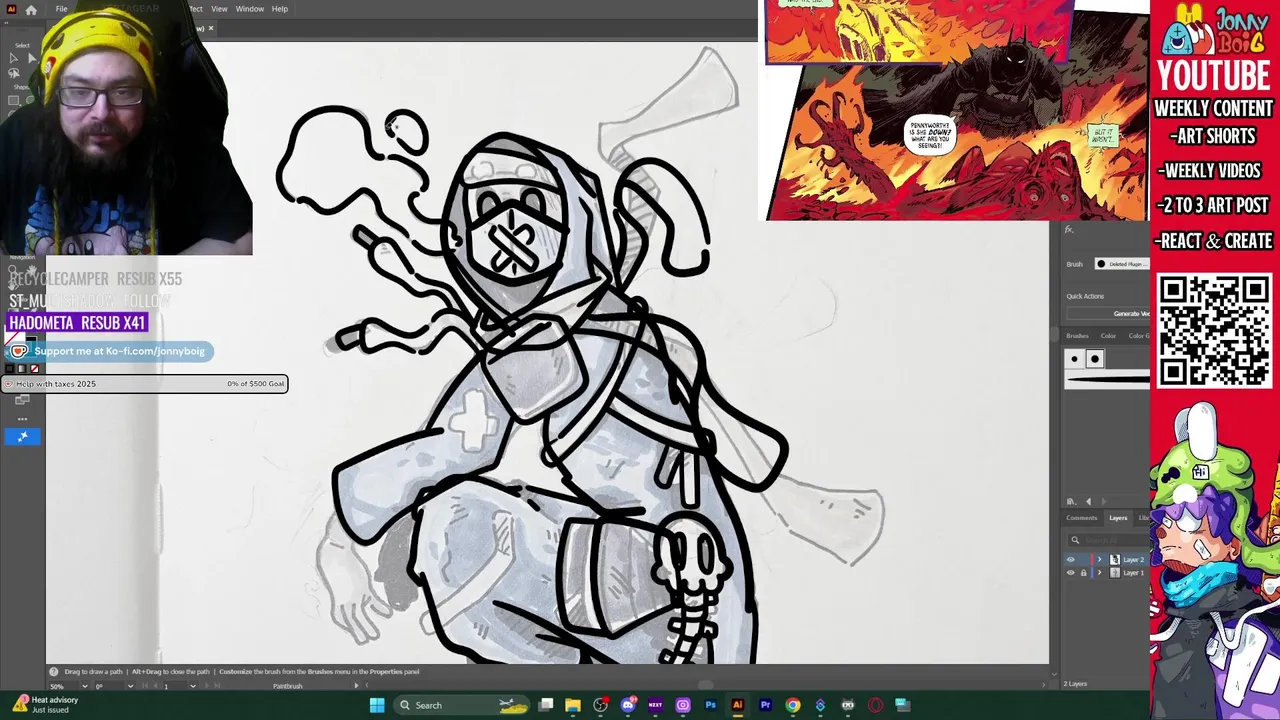Select the Rectangle shape tool
The width and height of the screenshot is (1280, 720).
13,100
